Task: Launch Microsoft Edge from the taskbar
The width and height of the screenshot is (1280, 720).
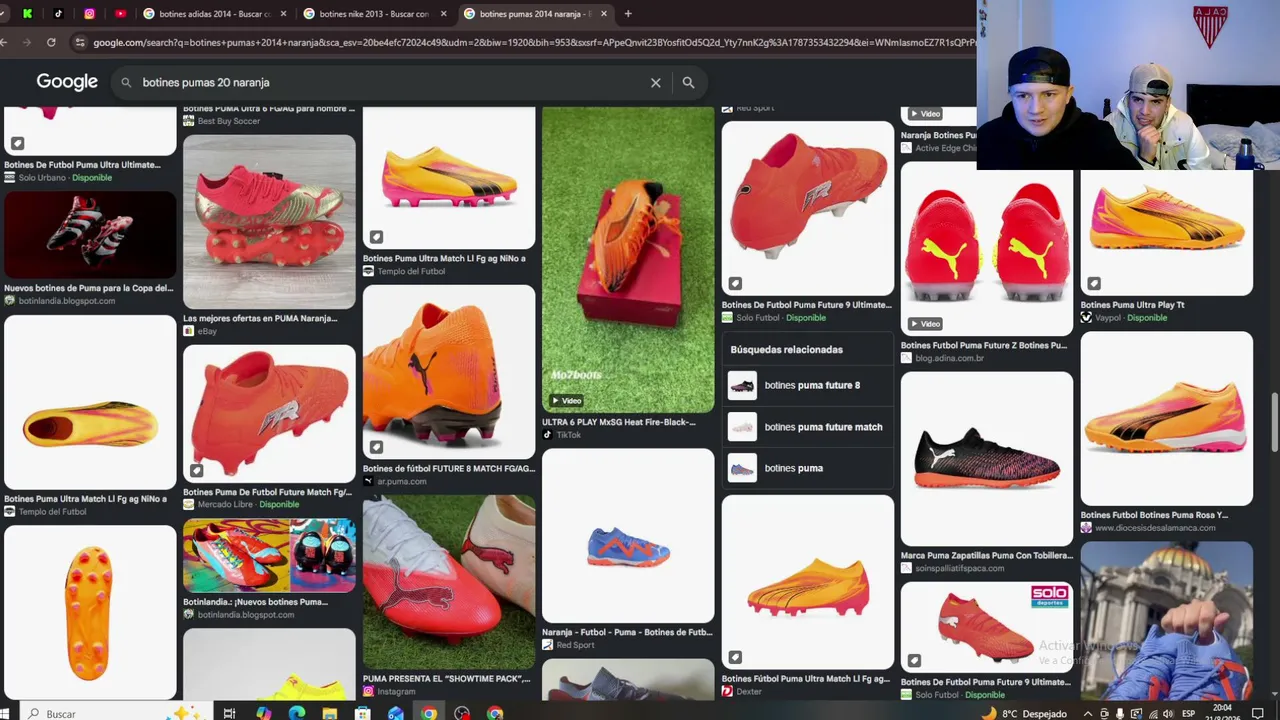Action: tap(297, 713)
